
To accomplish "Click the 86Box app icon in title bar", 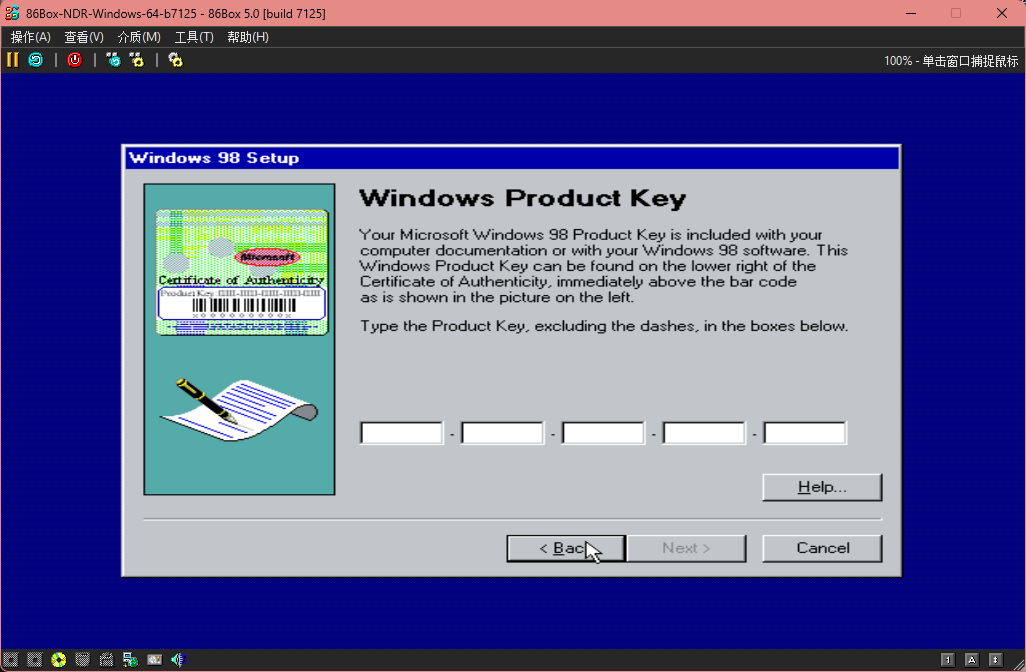I will 12,13.
